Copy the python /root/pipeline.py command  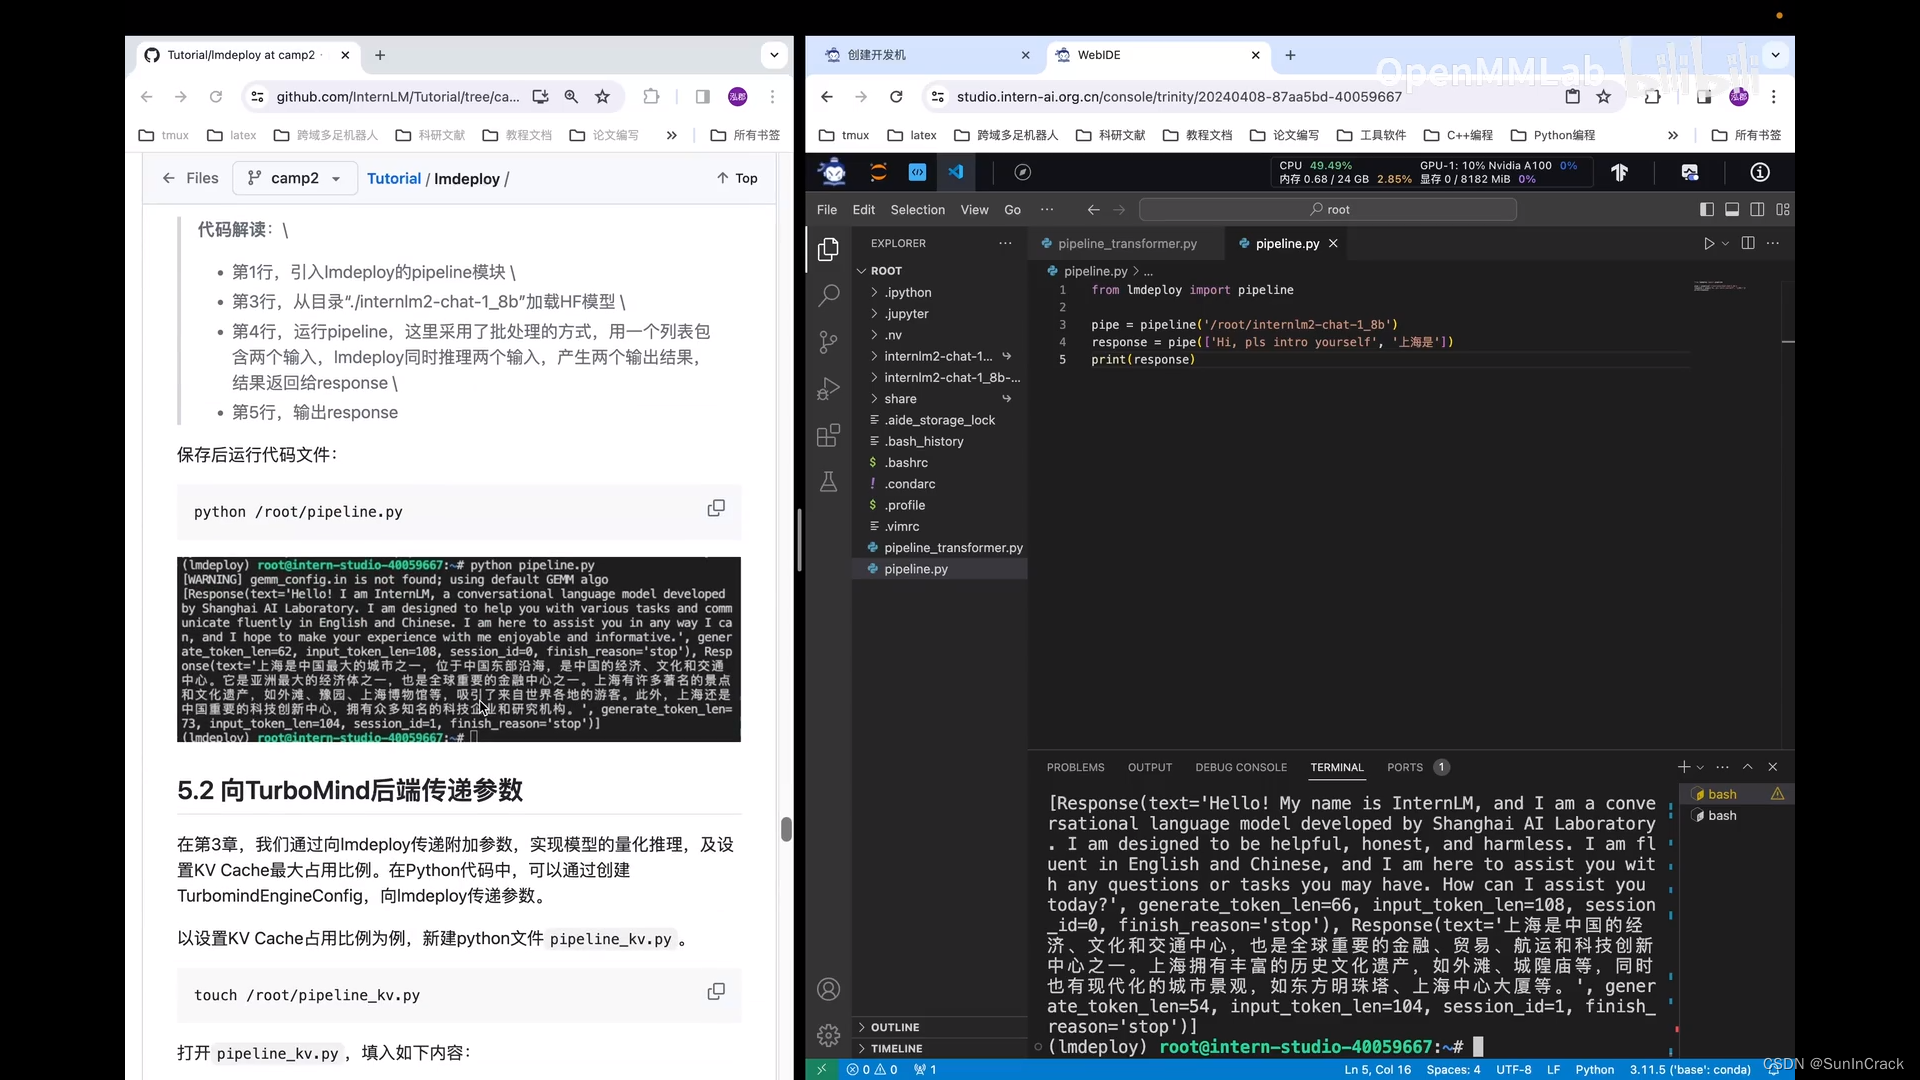716,508
